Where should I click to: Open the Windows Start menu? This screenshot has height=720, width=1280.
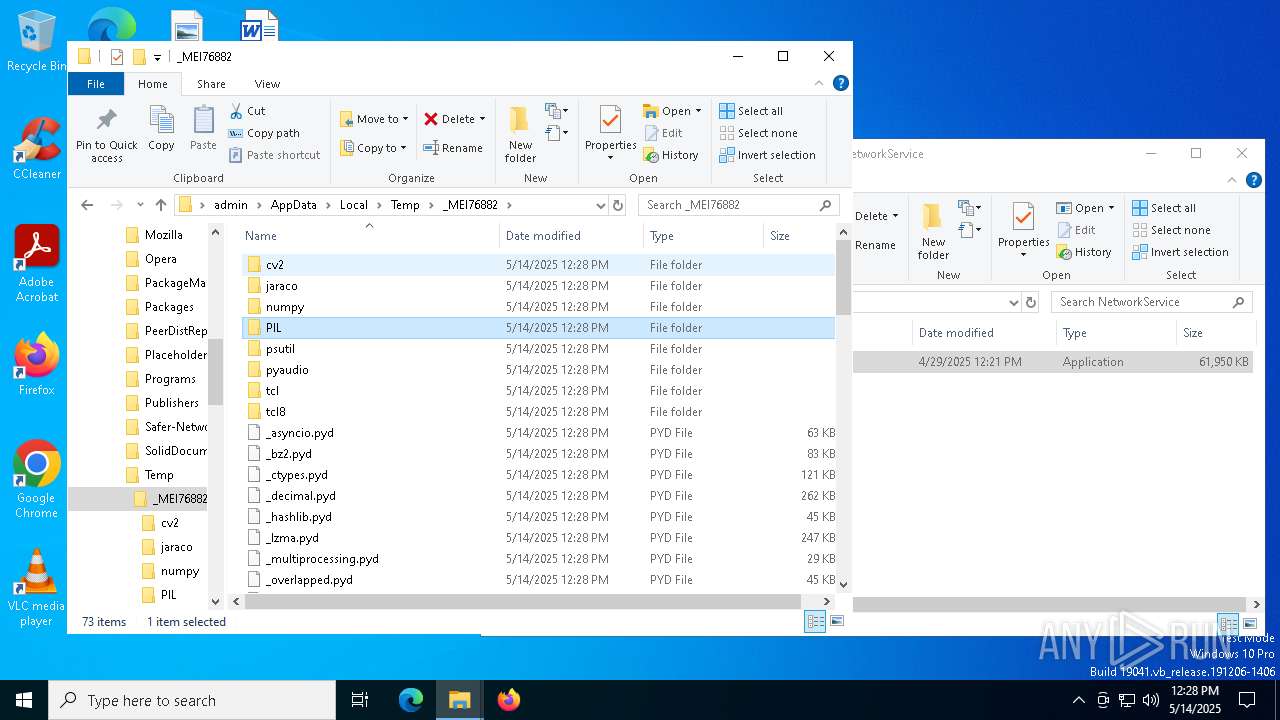[24, 700]
